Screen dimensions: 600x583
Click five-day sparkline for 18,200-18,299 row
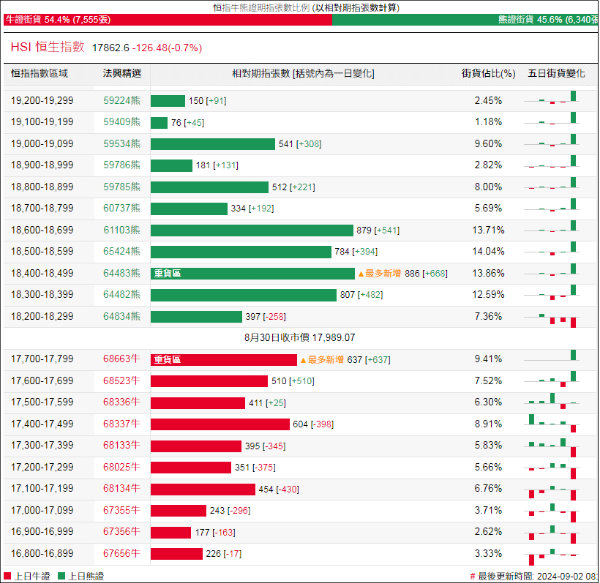pyautogui.click(x=551, y=320)
